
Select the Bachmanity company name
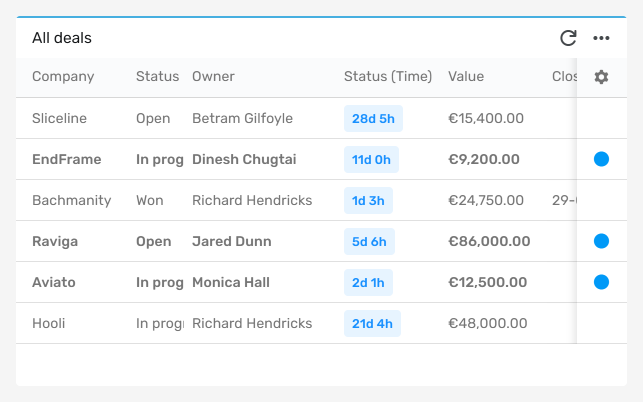(72, 200)
